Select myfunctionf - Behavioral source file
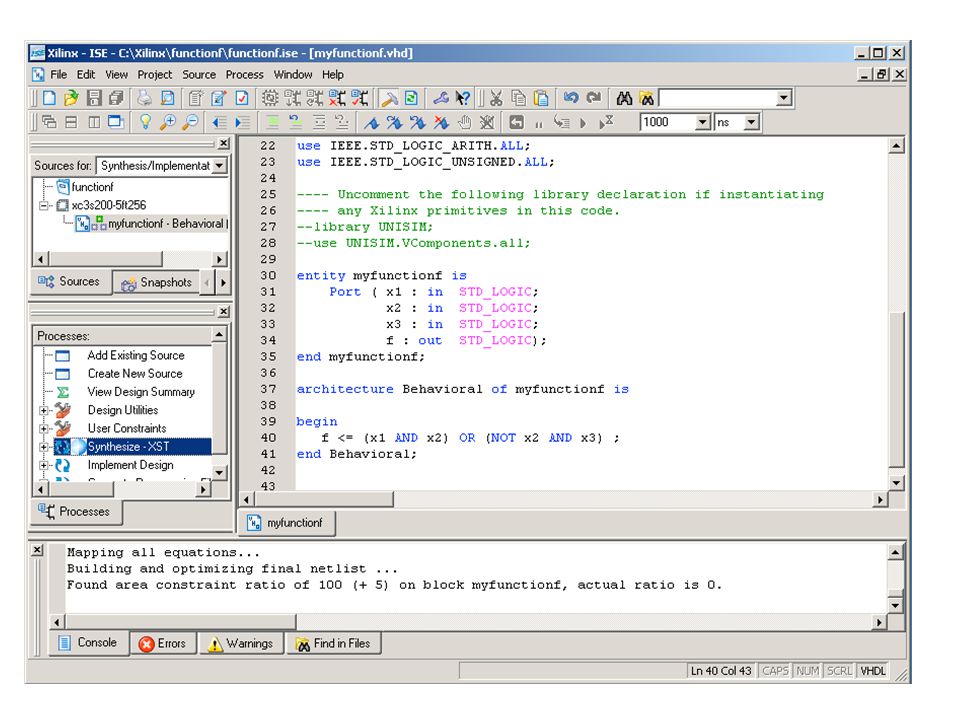This screenshot has height=720, width=960. pos(165,223)
